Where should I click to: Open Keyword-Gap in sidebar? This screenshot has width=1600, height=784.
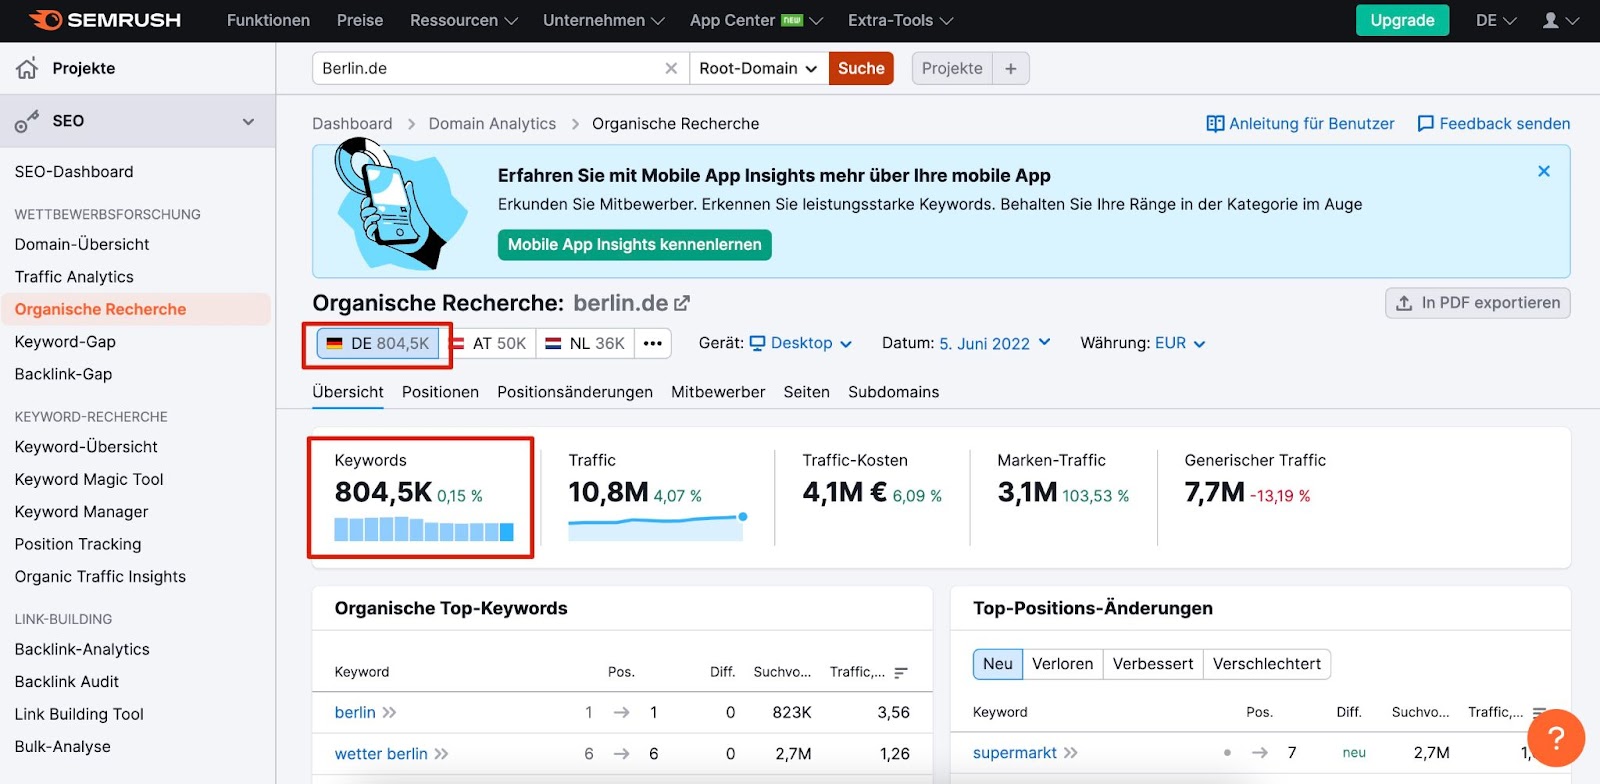point(65,342)
